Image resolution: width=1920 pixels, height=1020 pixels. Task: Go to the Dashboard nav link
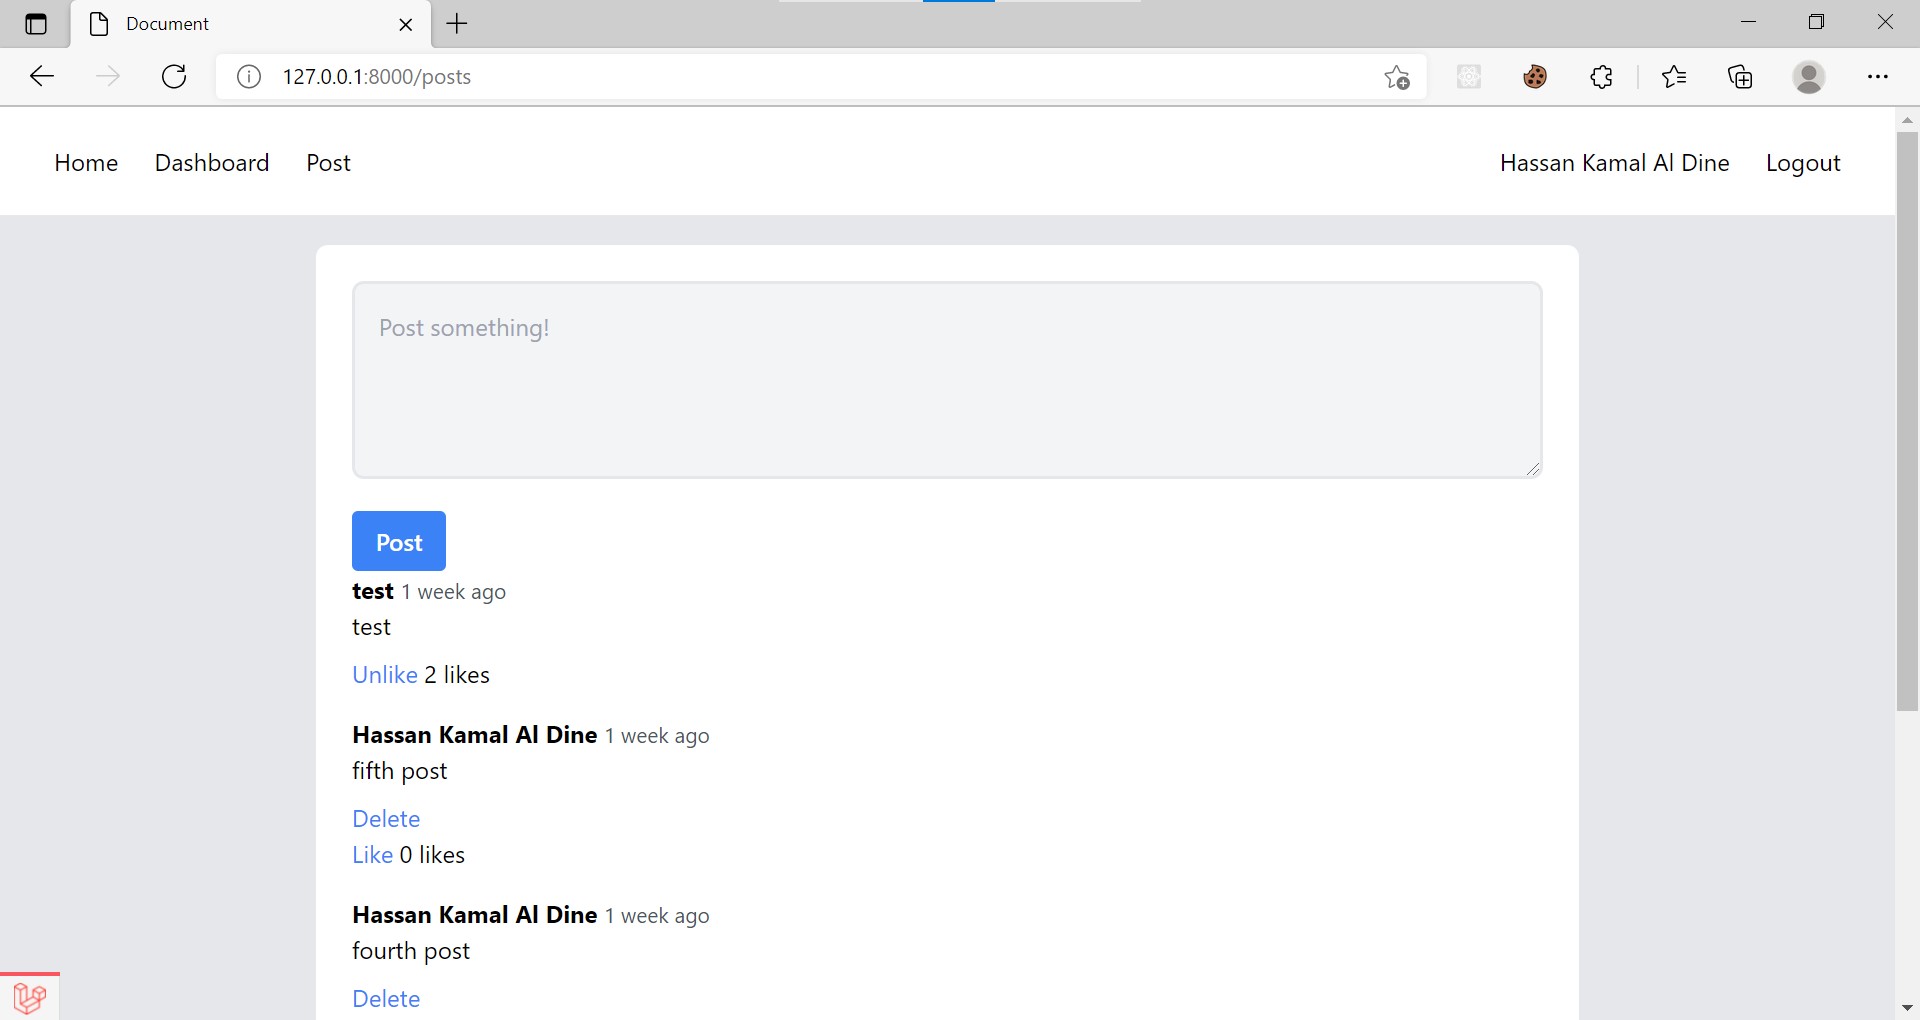coord(212,163)
